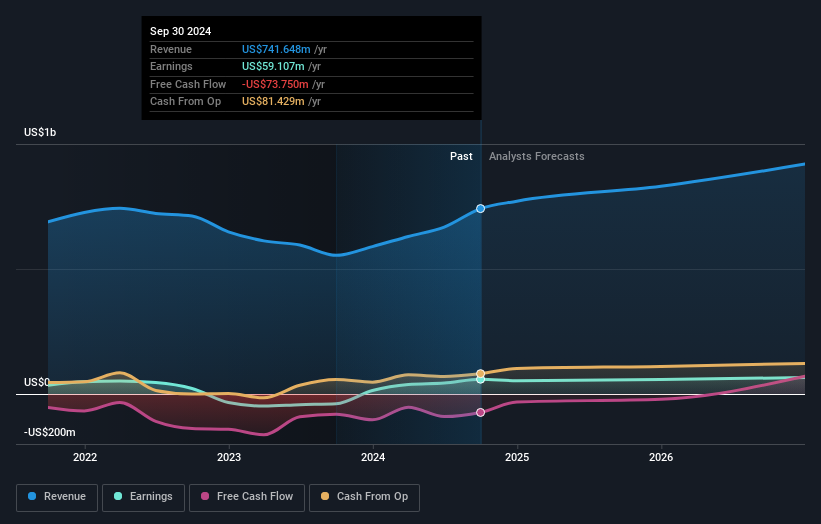This screenshot has width=821, height=524.
Task: Click the Earnings row label in tooltip
Action: point(171,66)
